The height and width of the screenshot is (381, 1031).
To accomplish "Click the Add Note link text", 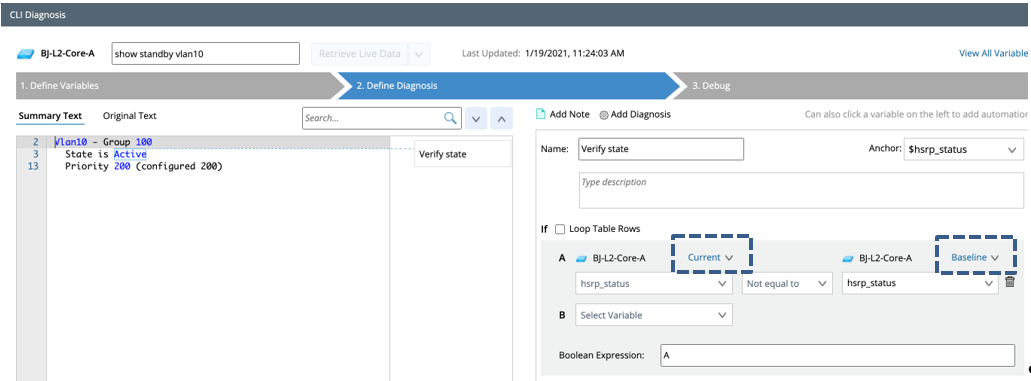I will coord(569,114).
